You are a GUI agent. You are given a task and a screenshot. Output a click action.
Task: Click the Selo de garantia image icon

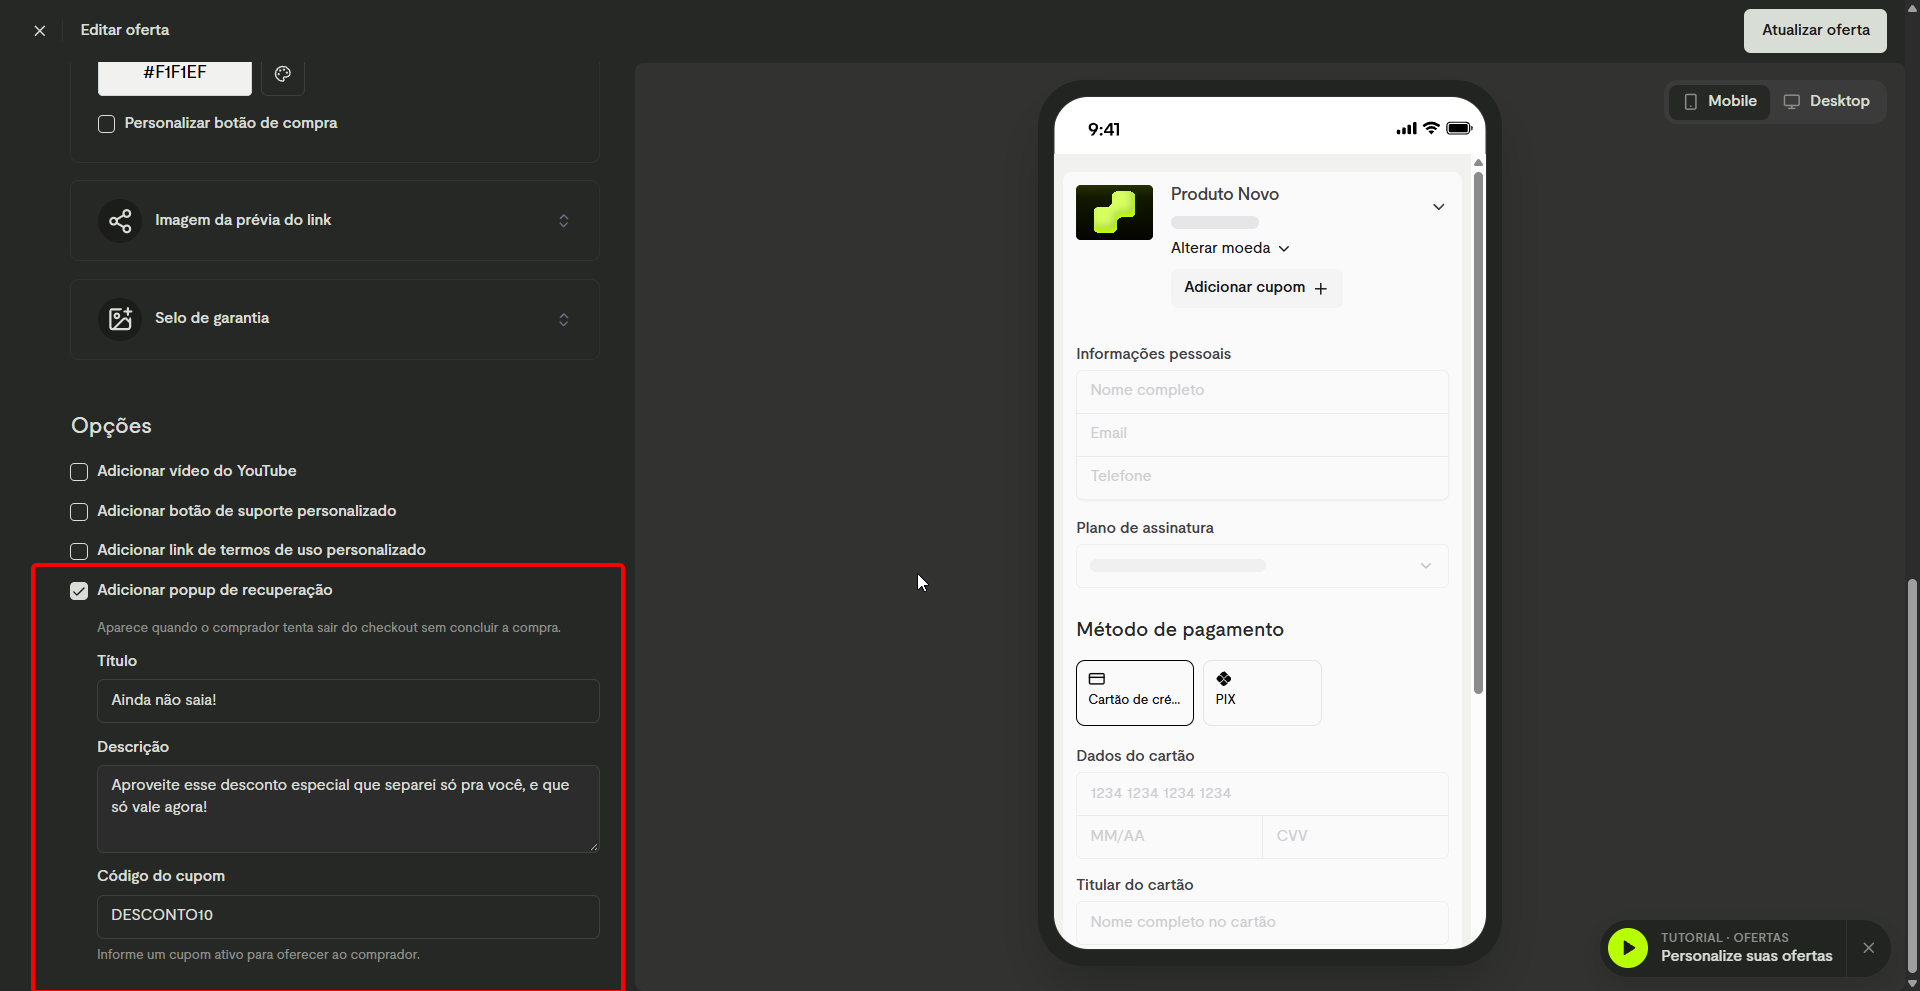click(x=120, y=319)
